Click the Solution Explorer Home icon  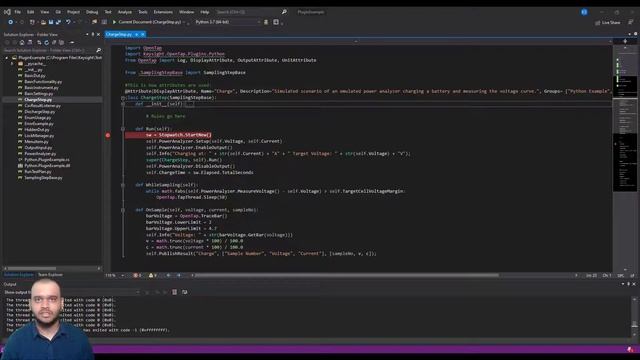22,42
